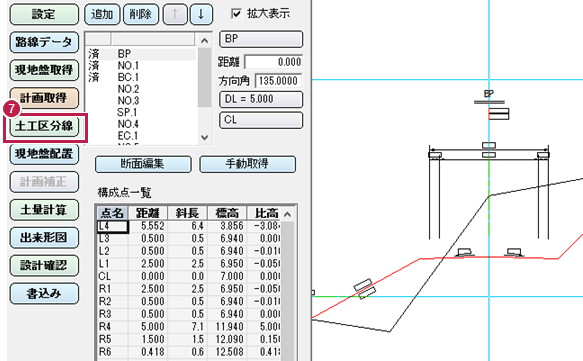Click the 削除 button
Viewport: 583px width, 361px height.
pyautogui.click(x=141, y=14)
